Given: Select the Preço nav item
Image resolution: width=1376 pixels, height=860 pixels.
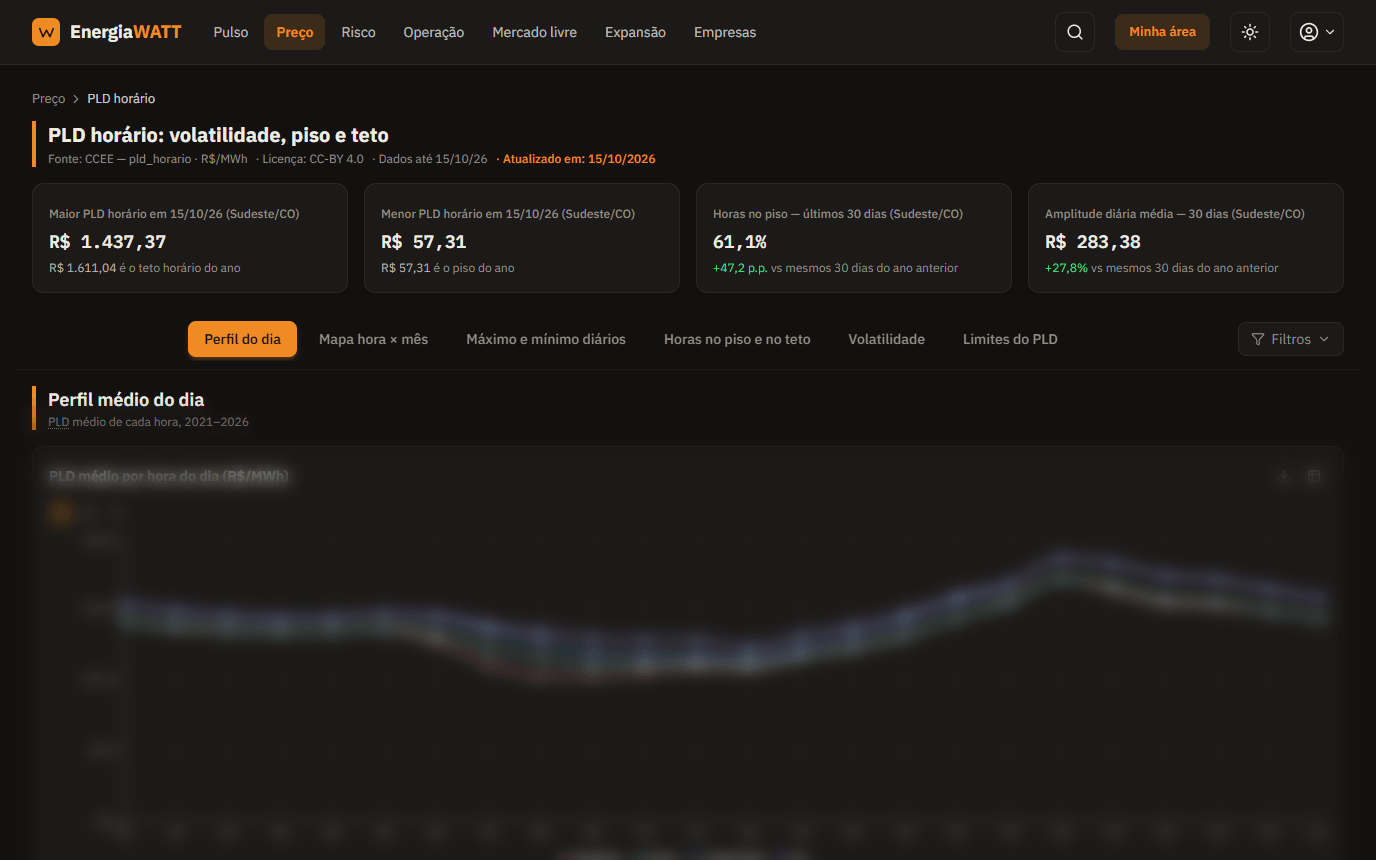Looking at the screenshot, I should tap(295, 32).
